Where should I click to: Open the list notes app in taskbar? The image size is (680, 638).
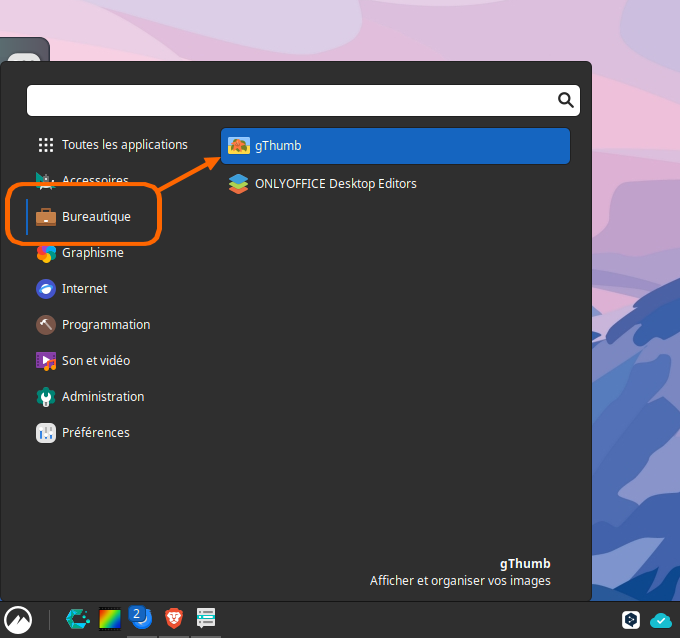pyautogui.click(x=206, y=619)
